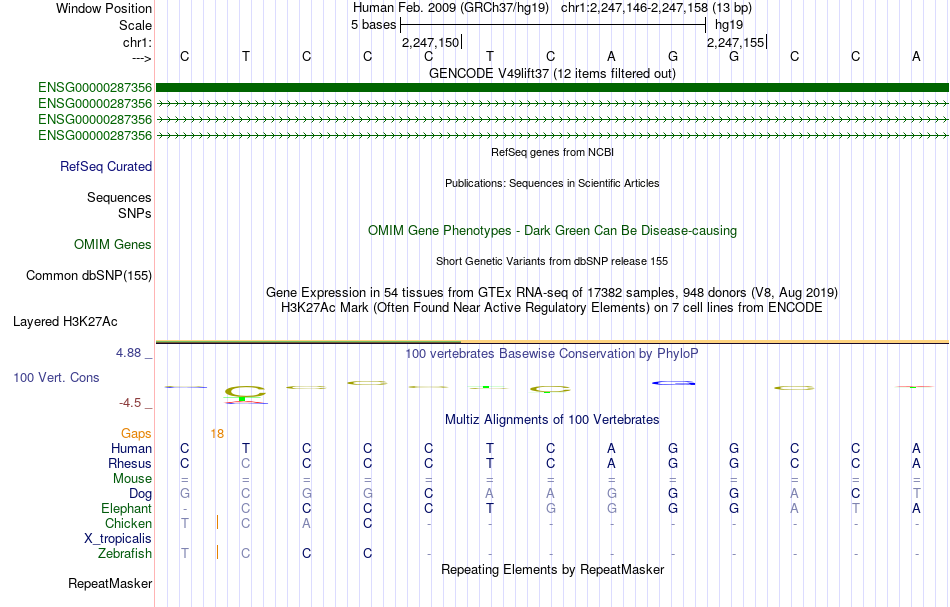Viewport: 950px width, 607px height.
Task: Click the 5 bases scale label
Action: tap(373, 25)
